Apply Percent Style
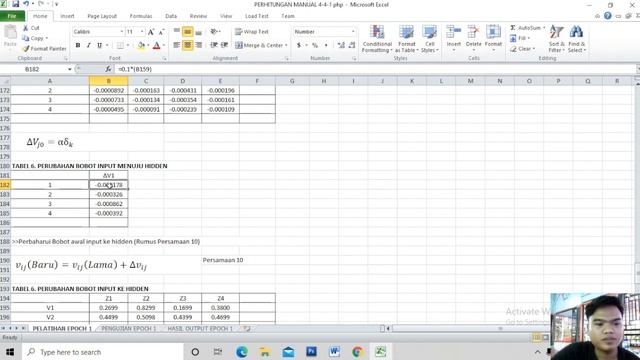The width and height of the screenshot is (640, 360). 315,45
